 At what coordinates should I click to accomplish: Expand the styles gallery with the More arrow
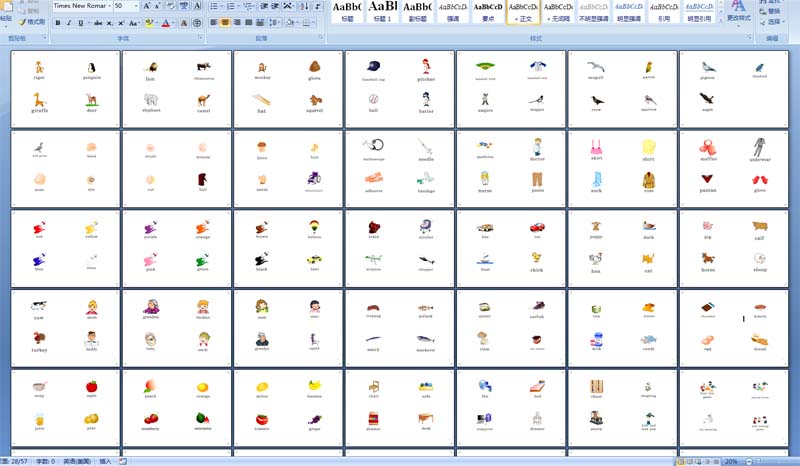[720, 20]
